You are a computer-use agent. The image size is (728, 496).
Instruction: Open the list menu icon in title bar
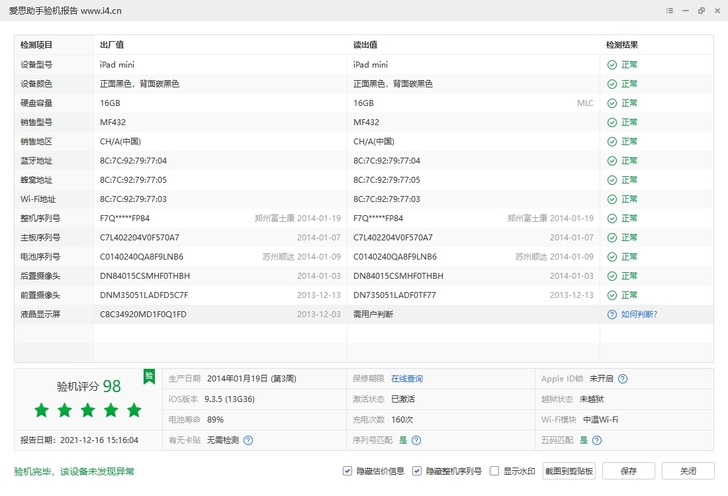point(671,9)
